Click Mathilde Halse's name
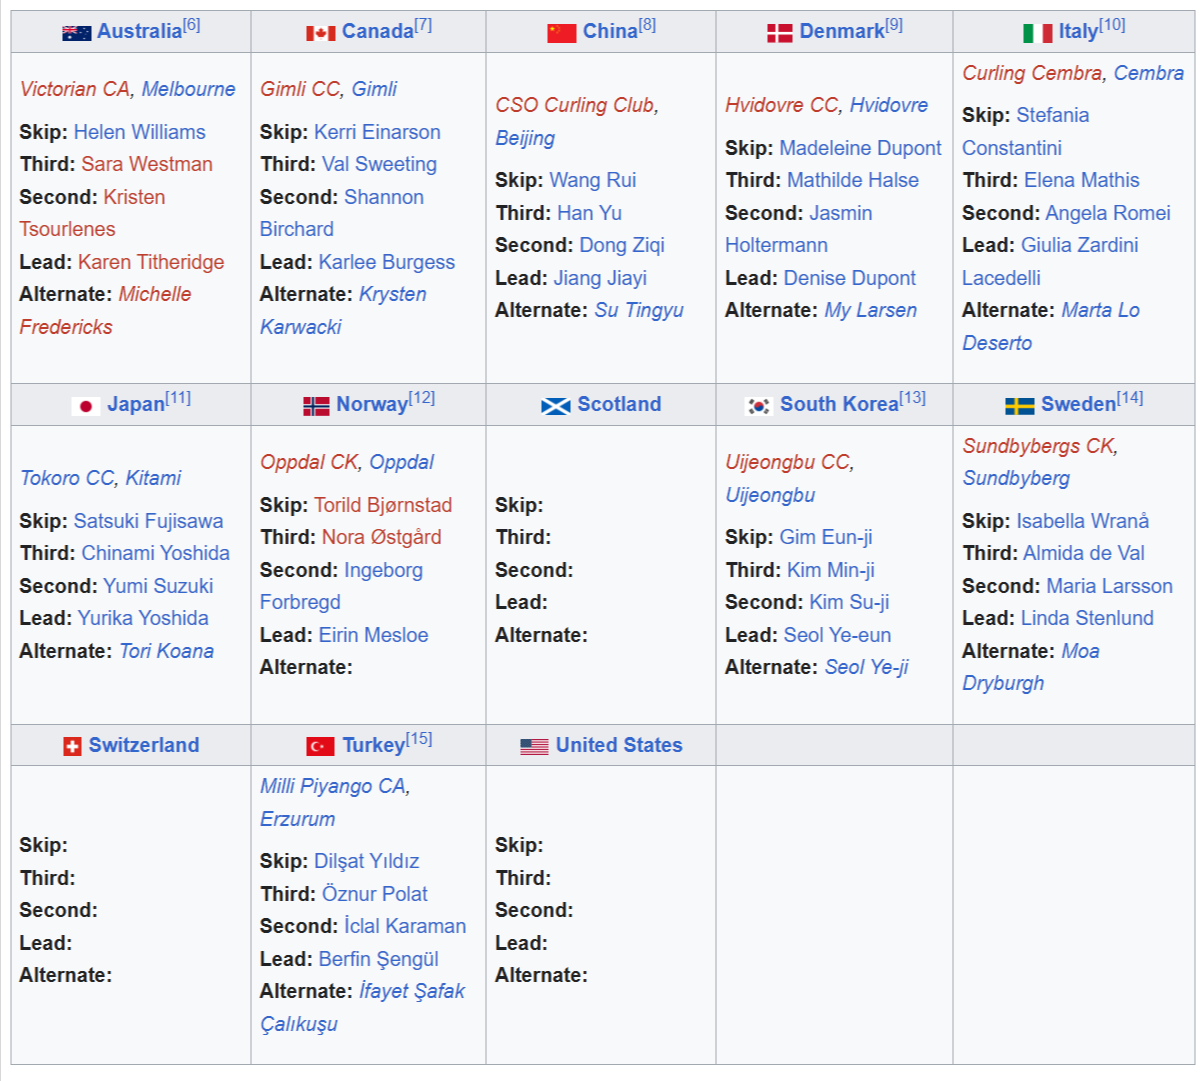Image resolution: width=1203 pixels, height=1081 pixels. pos(853,180)
